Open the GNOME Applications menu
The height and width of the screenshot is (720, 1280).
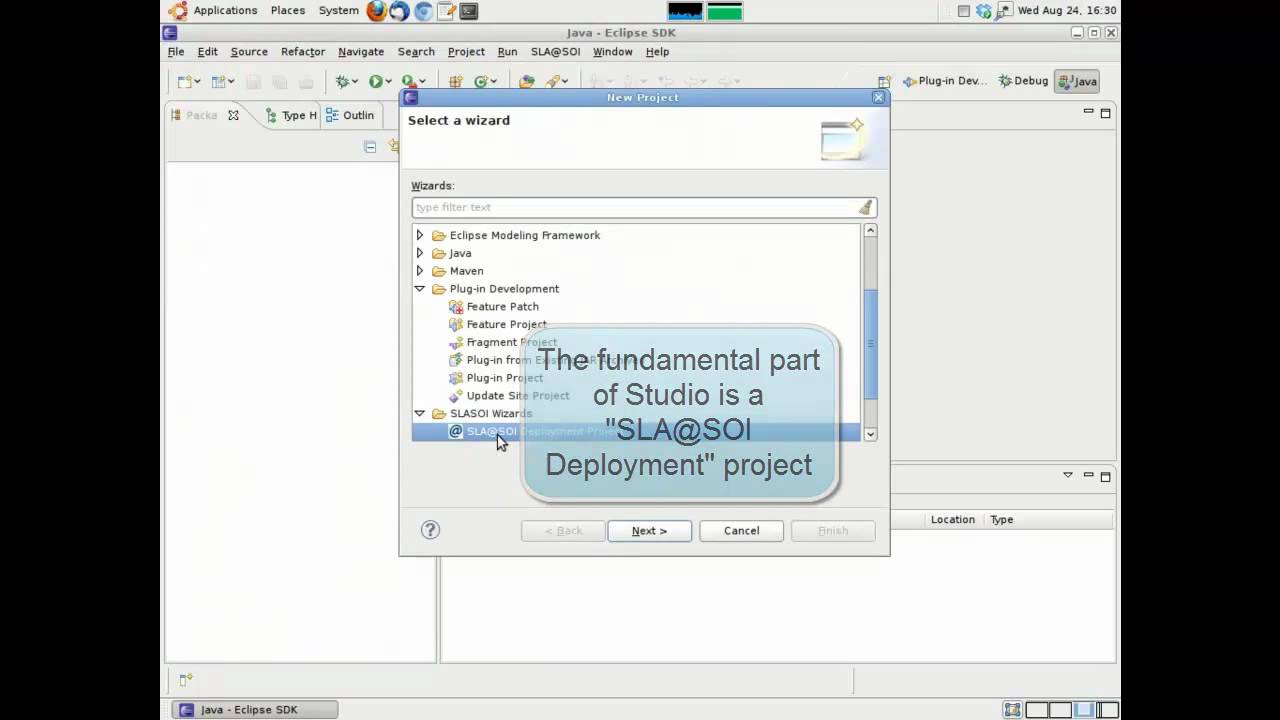point(225,11)
